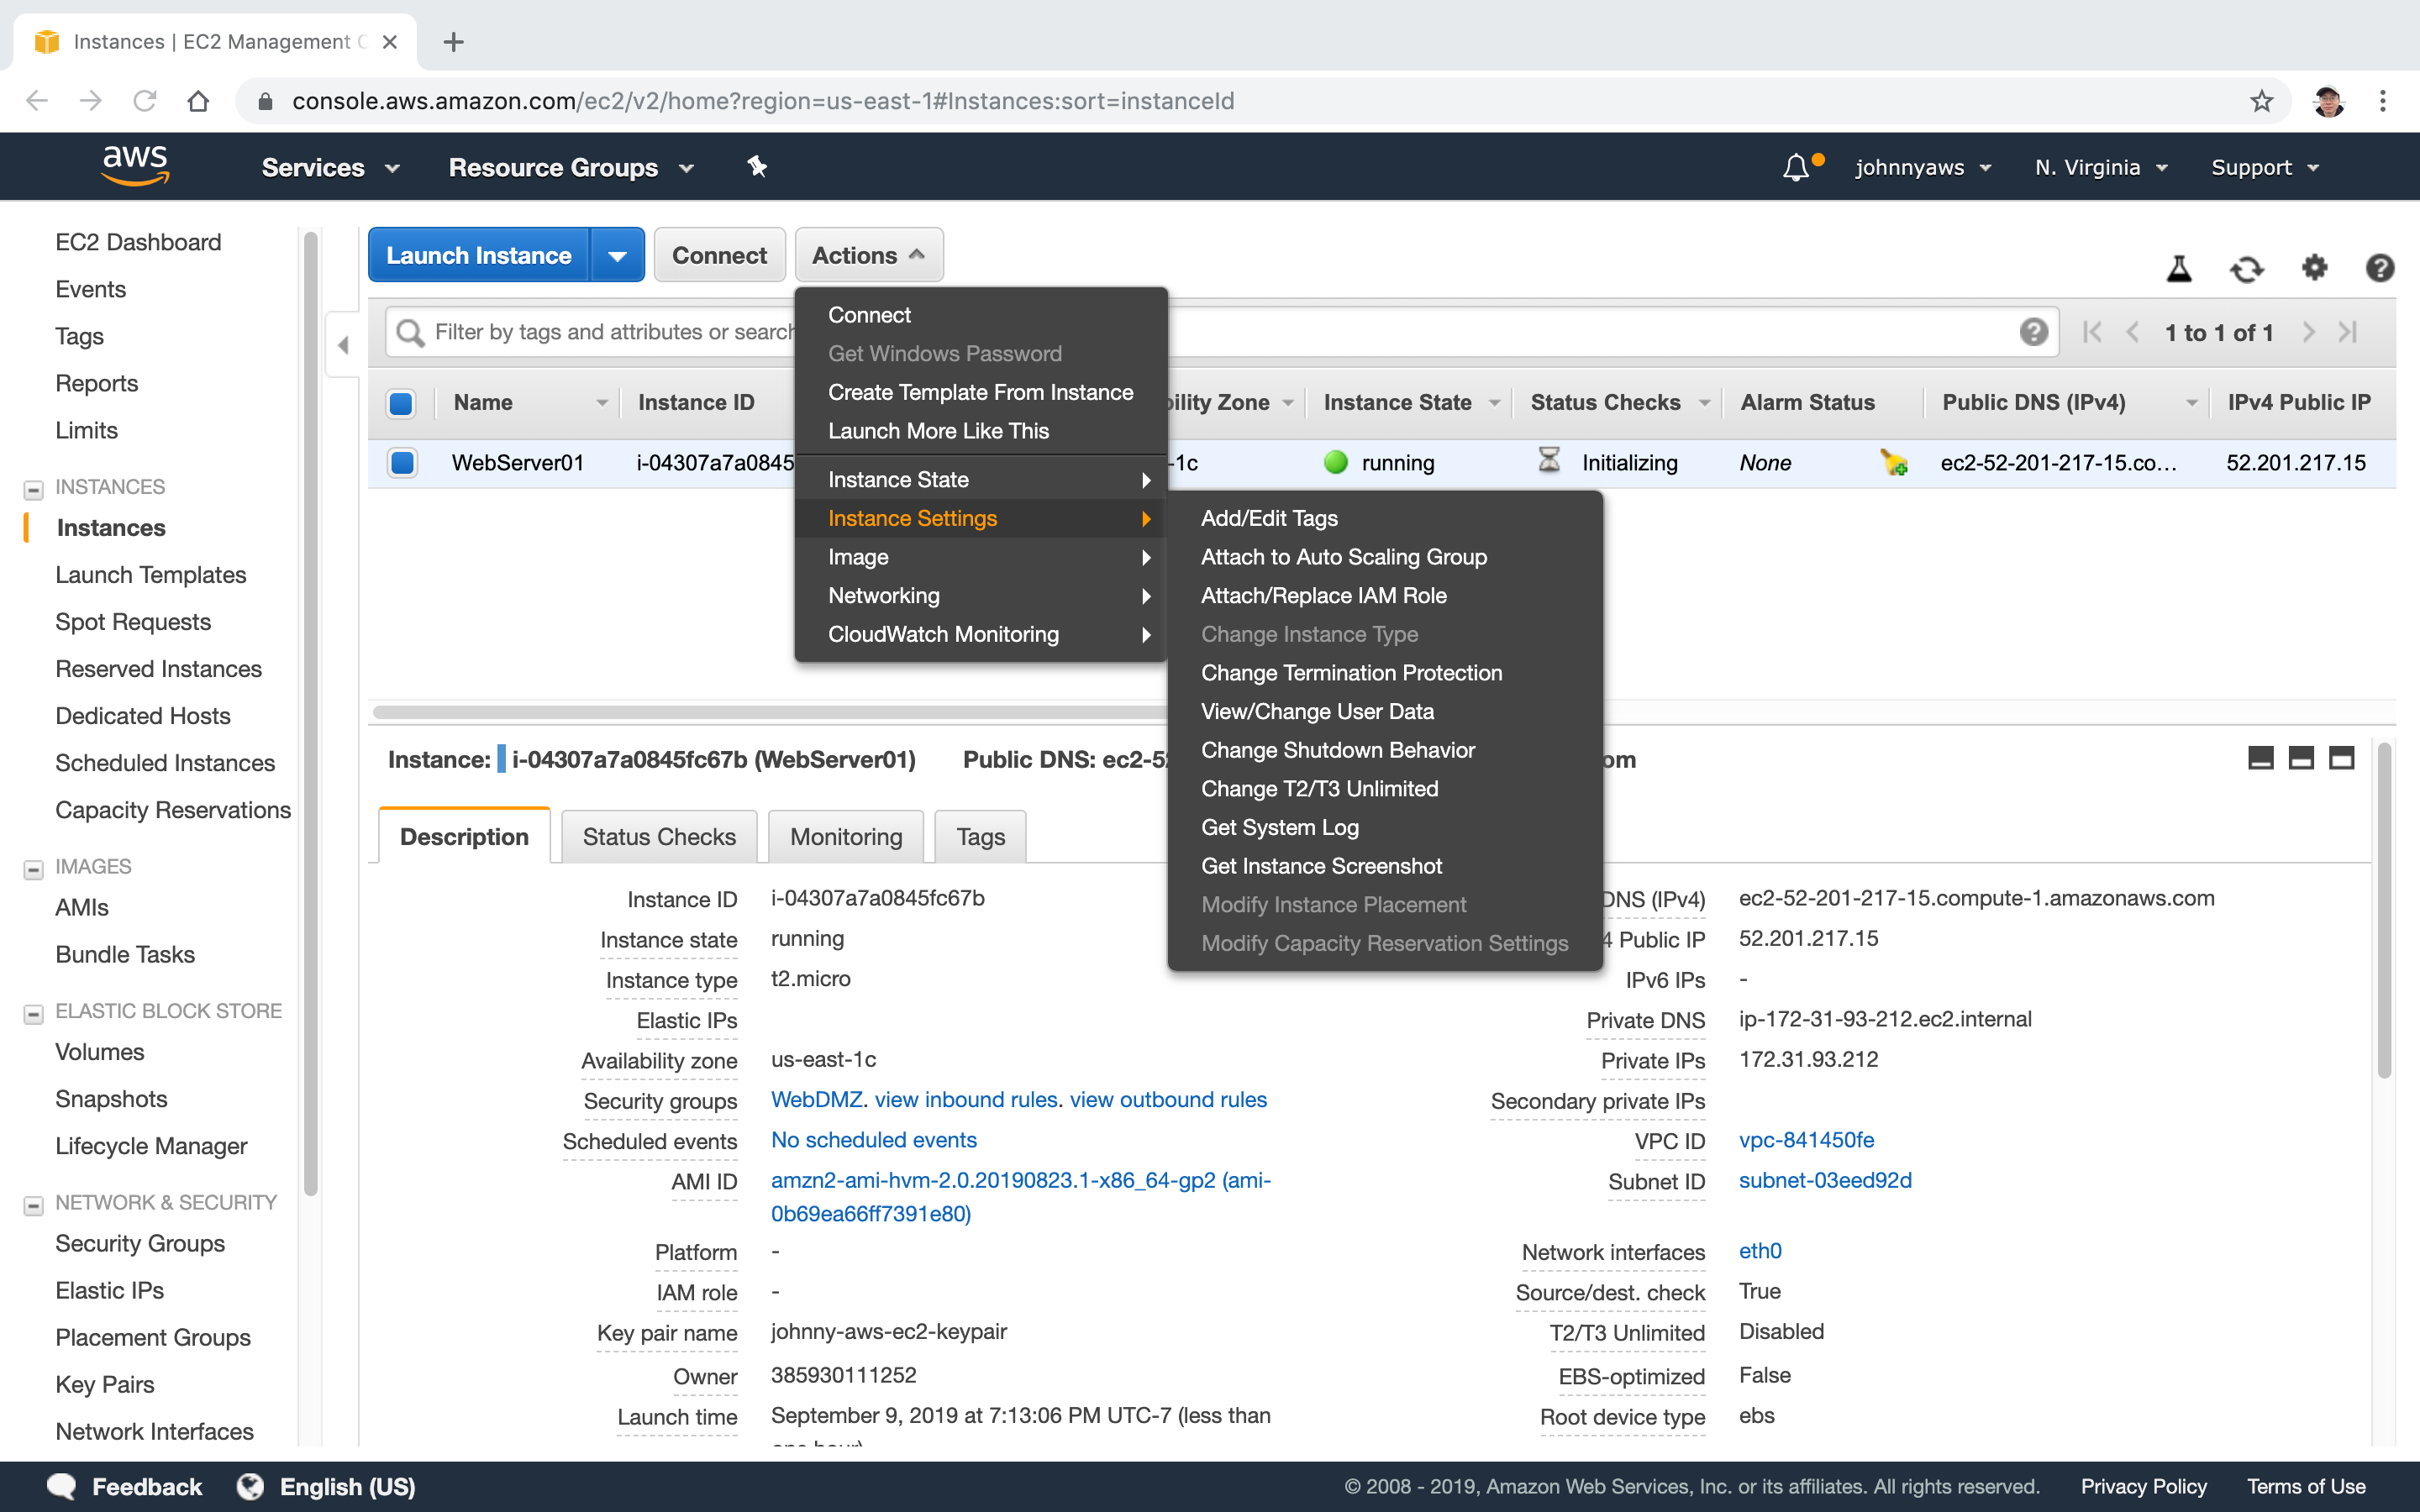2420x1512 pixels.
Task: Sort by the Instance State column header
Action: click(1410, 403)
